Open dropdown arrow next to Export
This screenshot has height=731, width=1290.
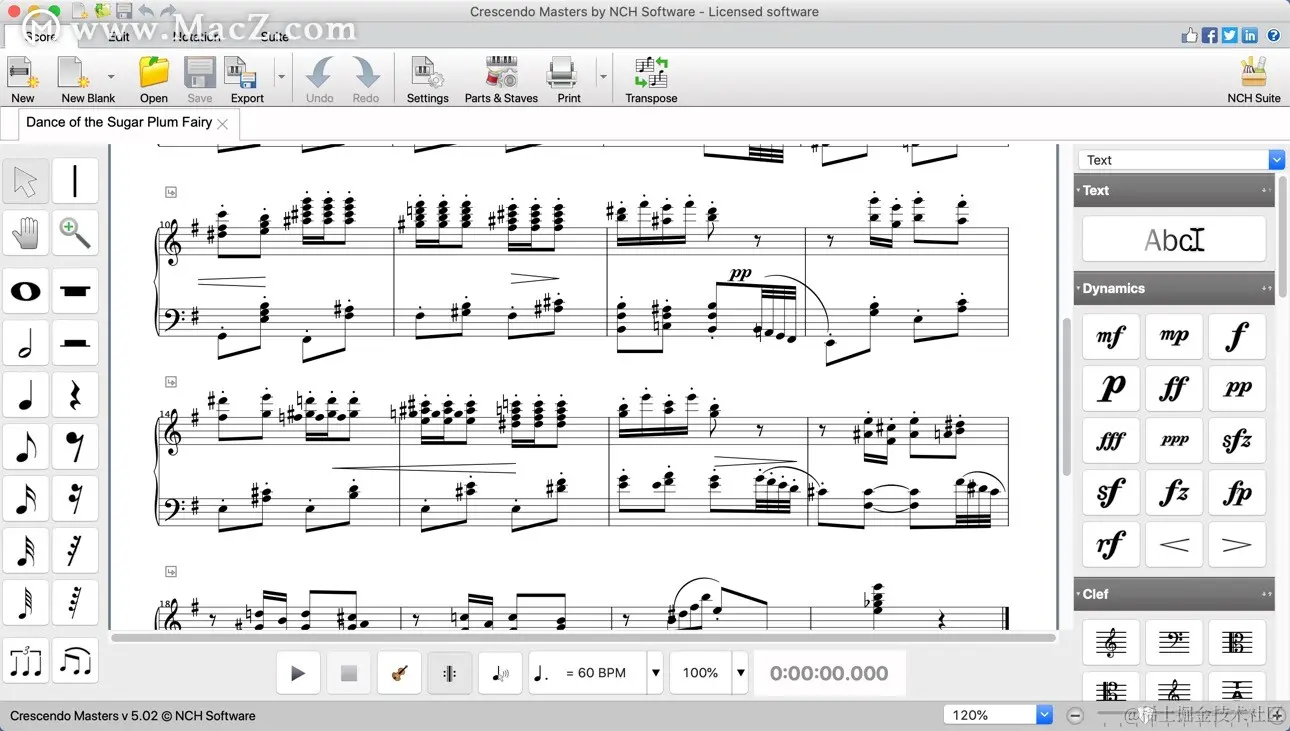(x=281, y=77)
